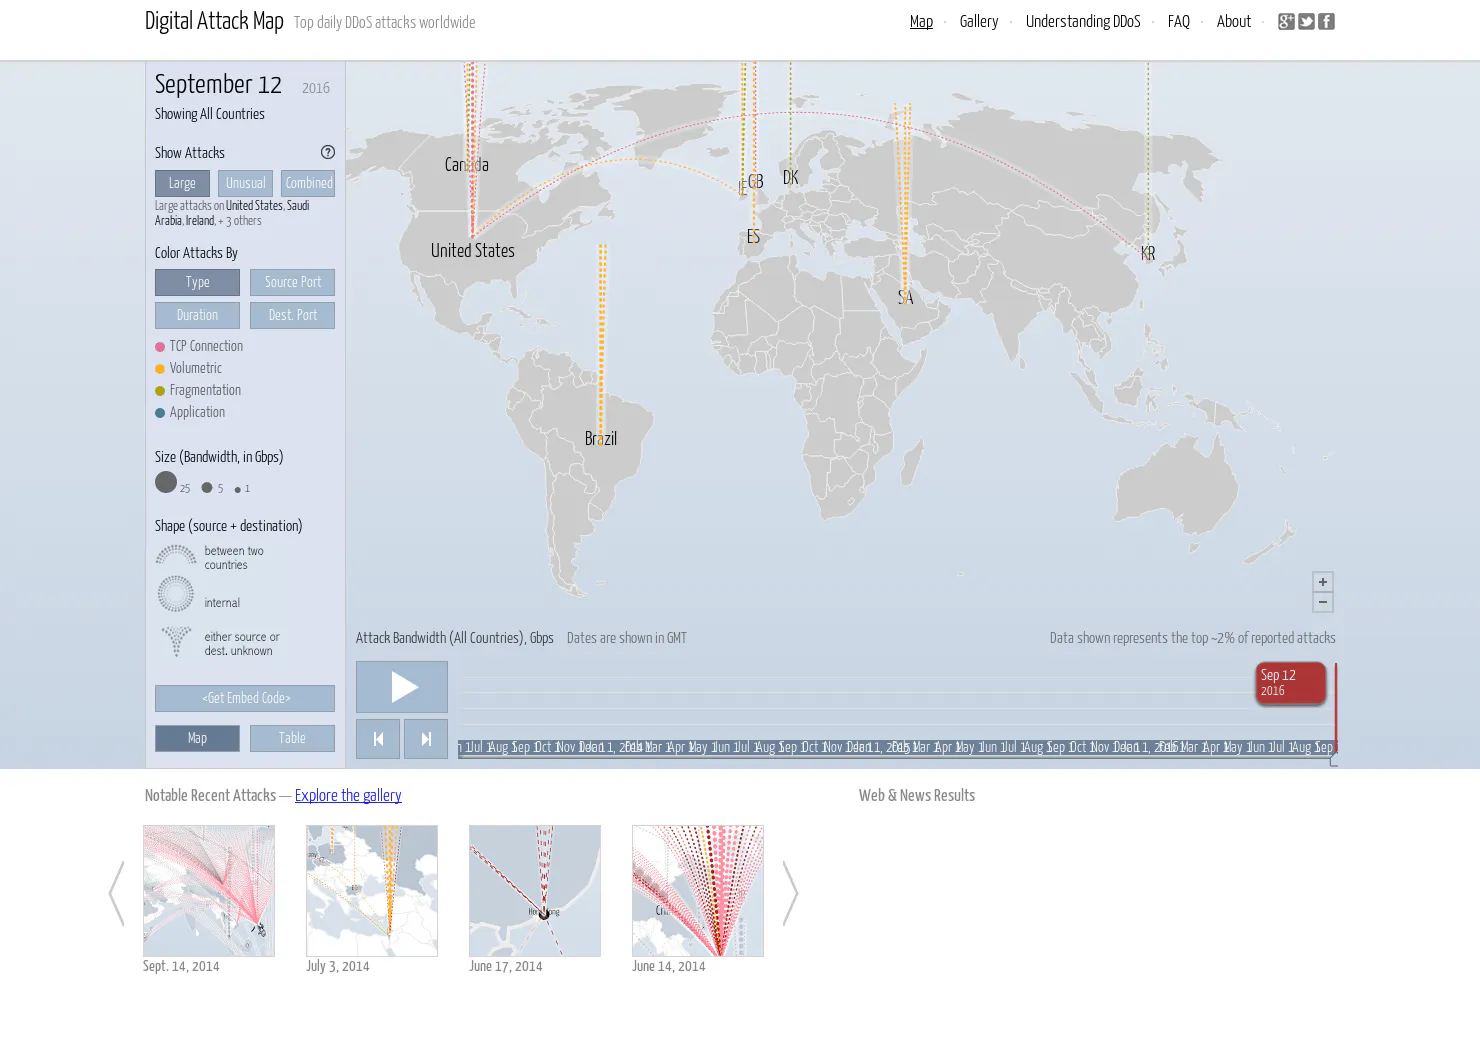Click the TCP Connection pink legend dot
The width and height of the screenshot is (1480, 1037).
coord(160,347)
